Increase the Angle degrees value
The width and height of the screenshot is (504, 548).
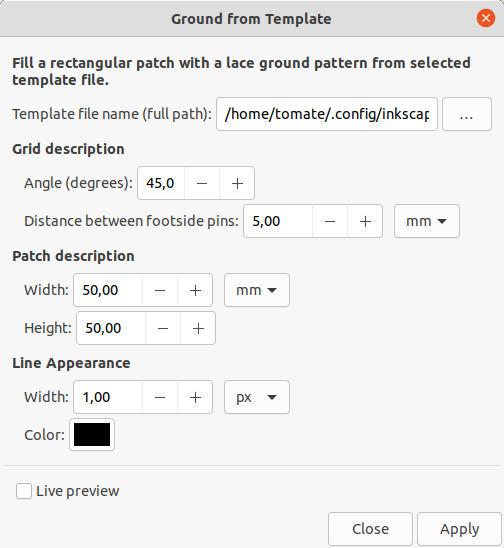(237, 183)
